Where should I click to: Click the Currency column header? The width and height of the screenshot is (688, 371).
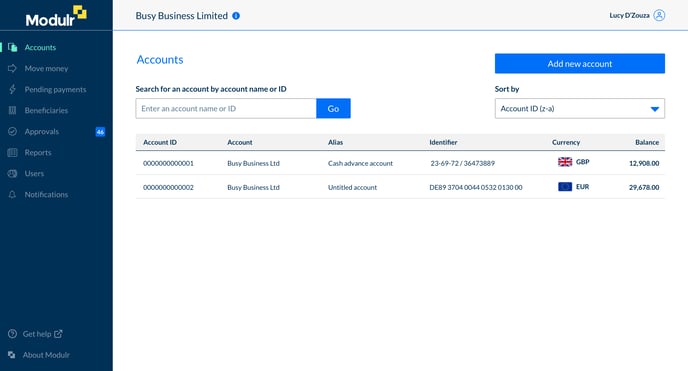coord(566,143)
